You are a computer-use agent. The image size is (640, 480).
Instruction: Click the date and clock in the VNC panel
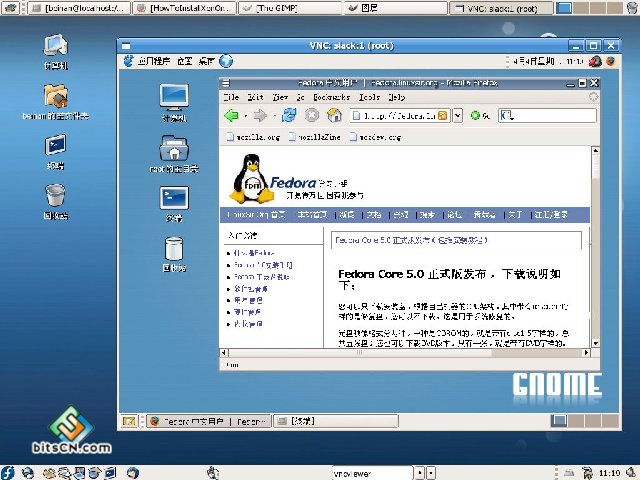point(548,61)
